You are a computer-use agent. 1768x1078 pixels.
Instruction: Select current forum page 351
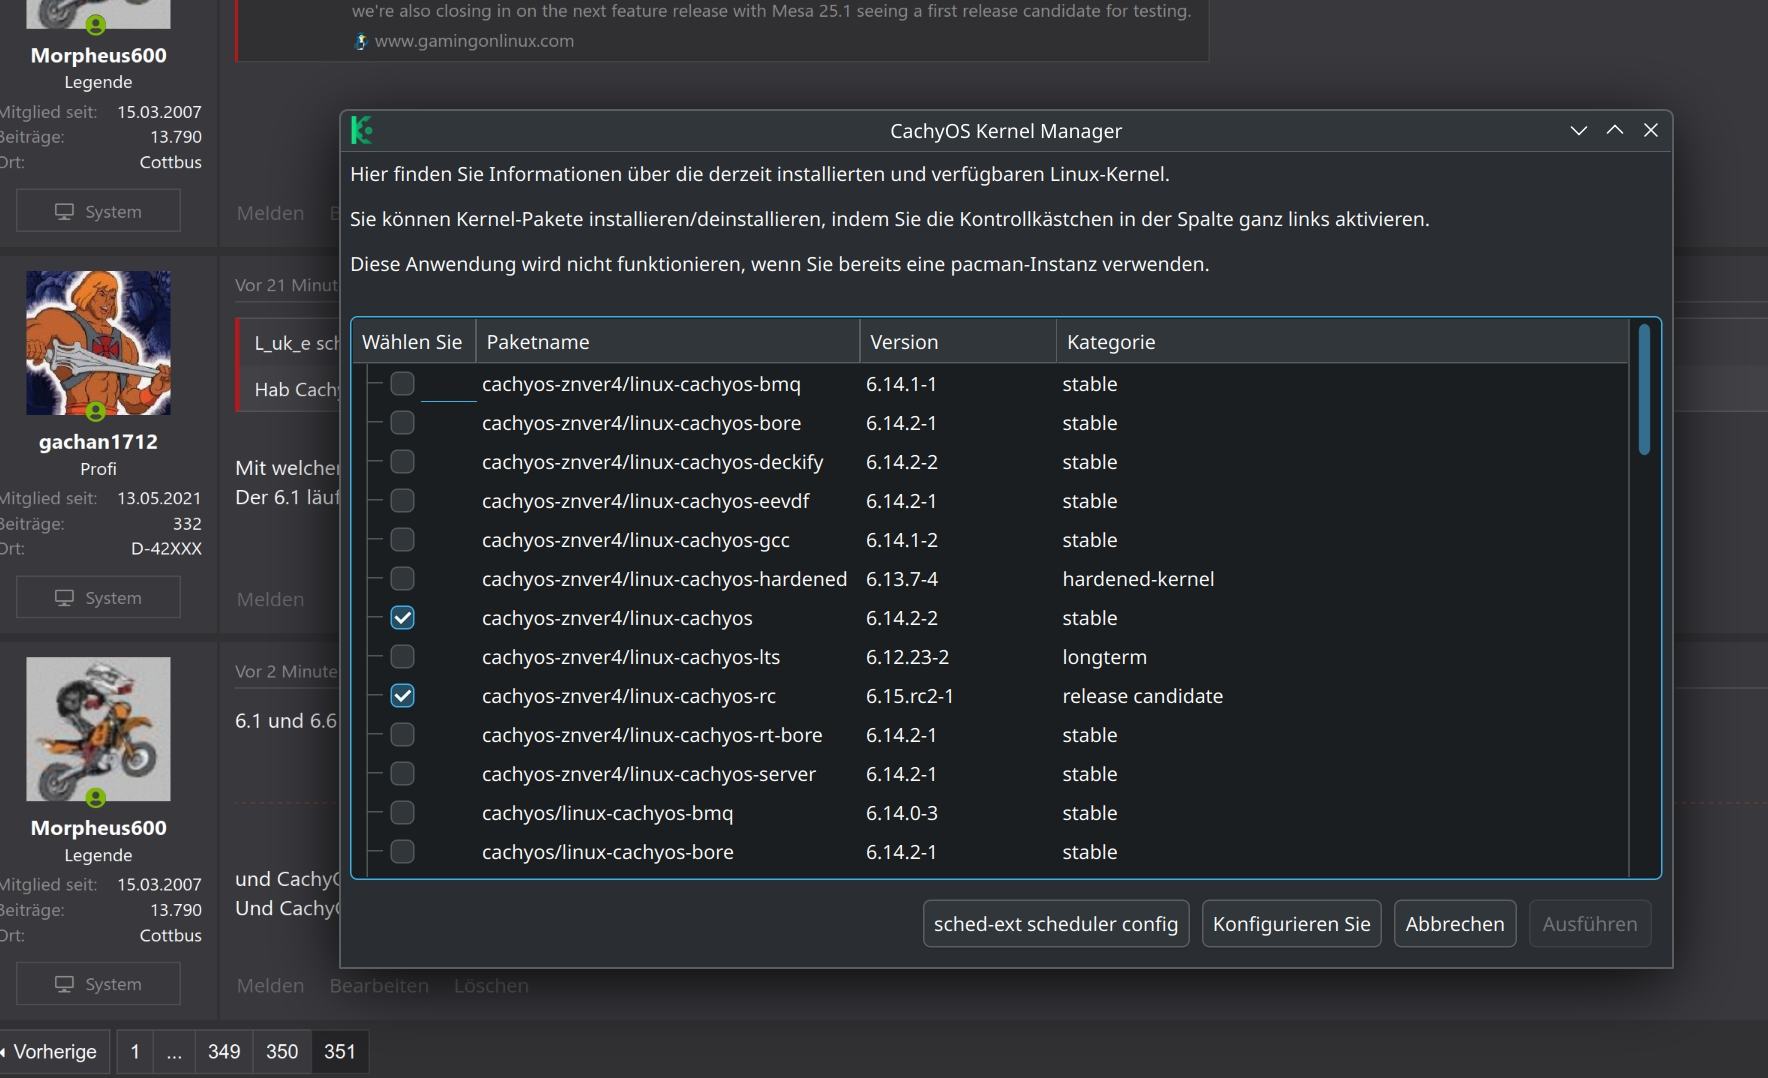pyautogui.click(x=340, y=1051)
